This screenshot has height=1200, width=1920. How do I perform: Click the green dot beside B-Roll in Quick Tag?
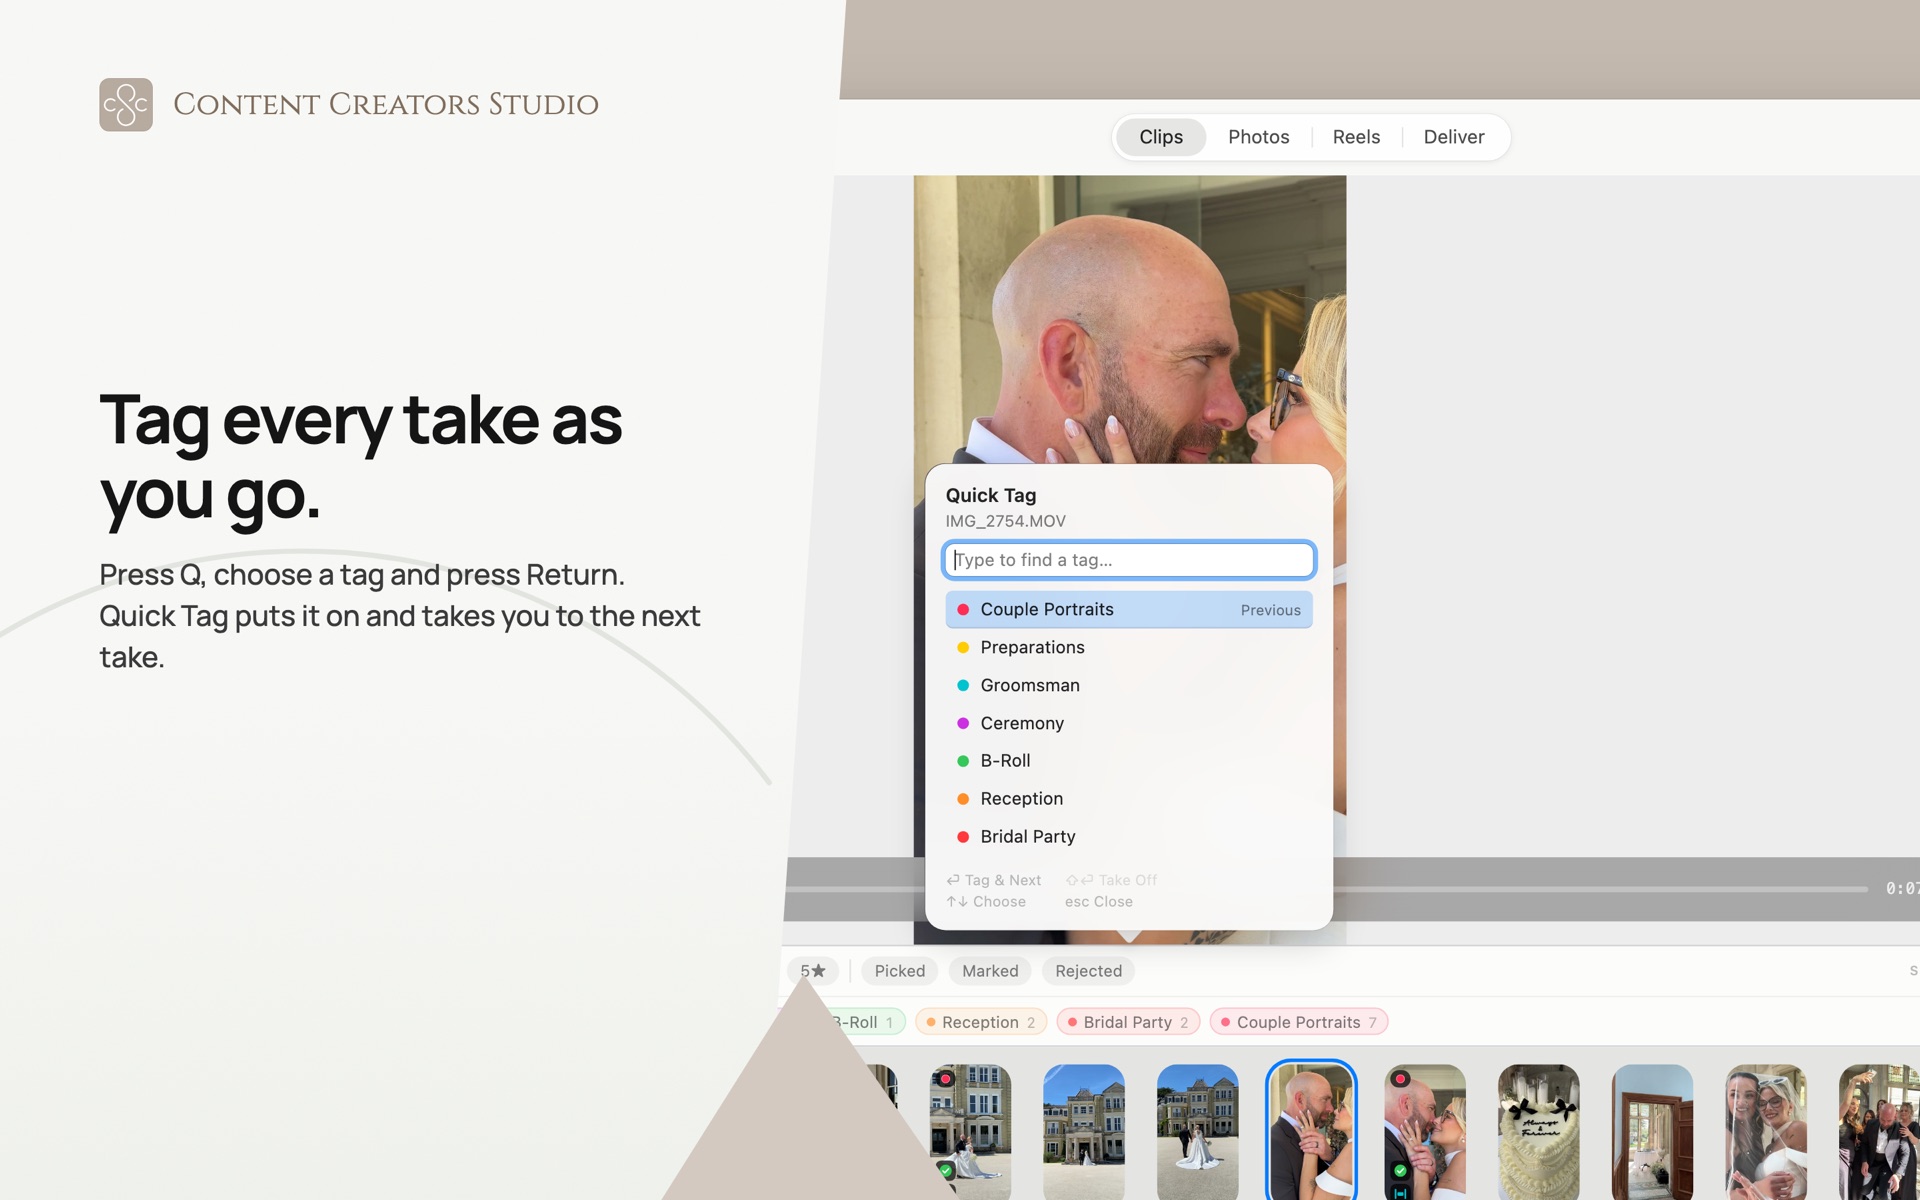click(x=963, y=761)
